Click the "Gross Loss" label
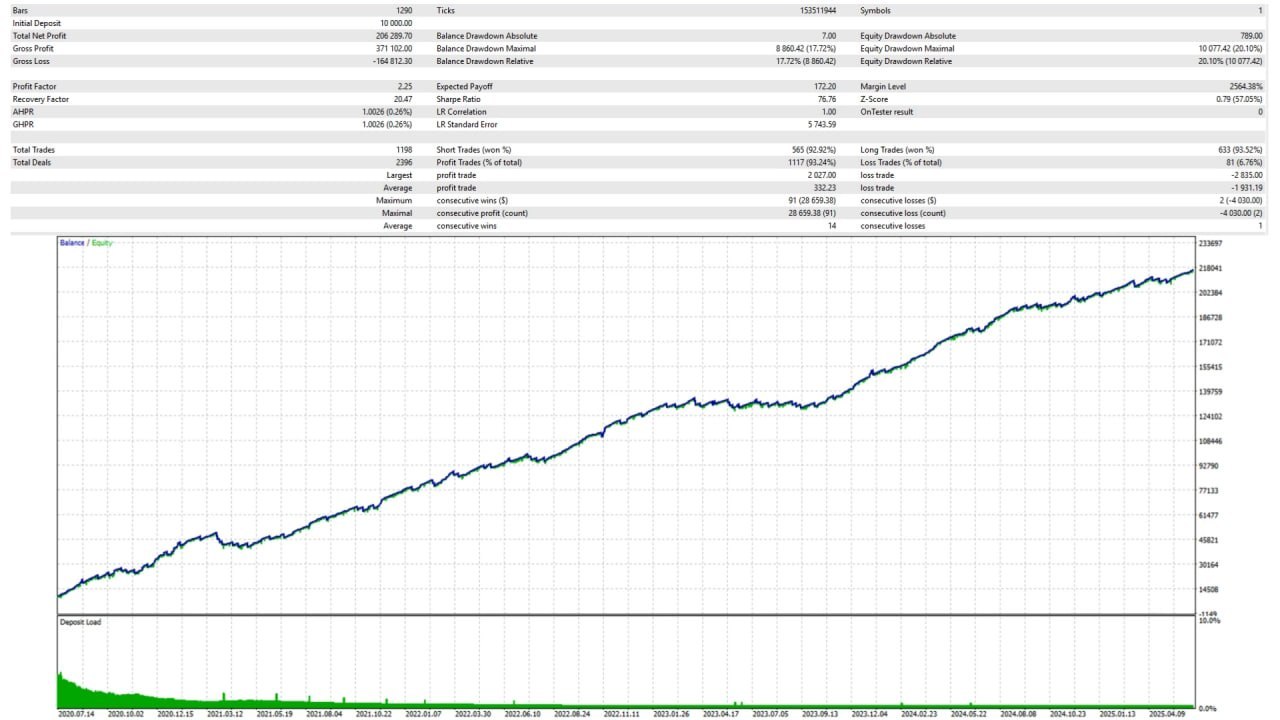This screenshot has height=720, width=1280. pyautogui.click(x=31, y=62)
